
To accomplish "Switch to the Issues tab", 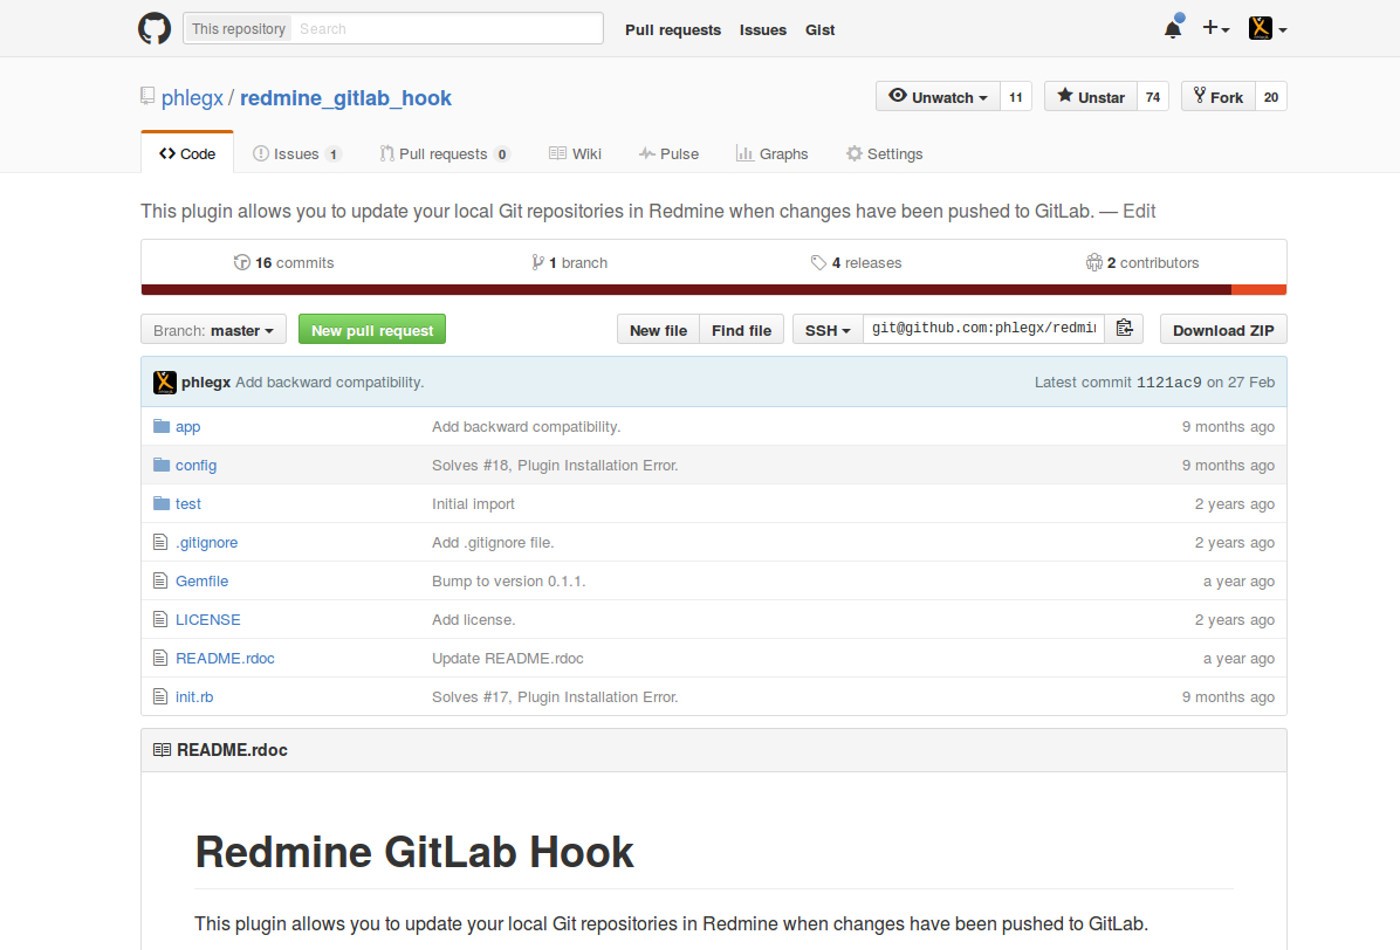I will point(297,153).
